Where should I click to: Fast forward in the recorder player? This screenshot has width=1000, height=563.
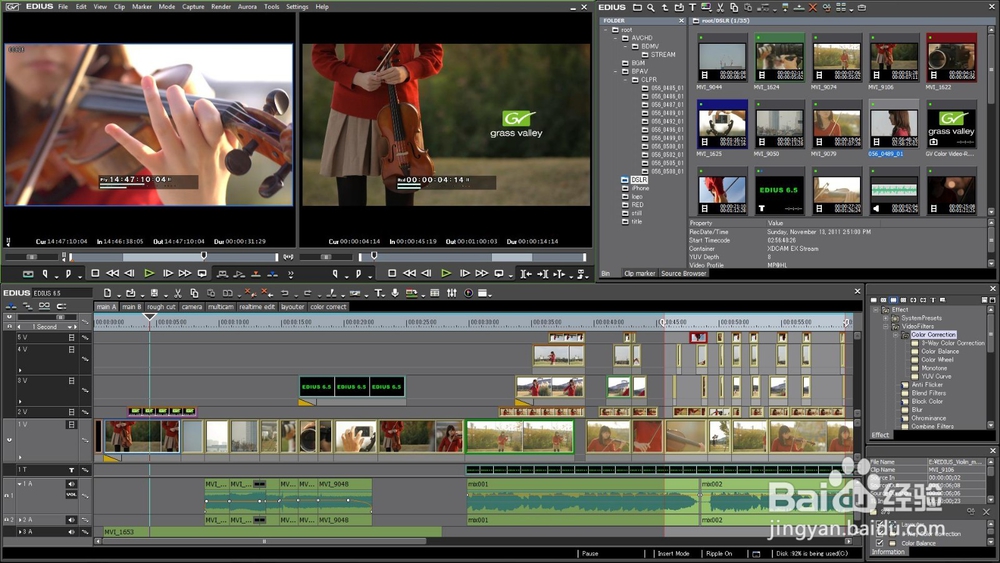click(x=482, y=274)
